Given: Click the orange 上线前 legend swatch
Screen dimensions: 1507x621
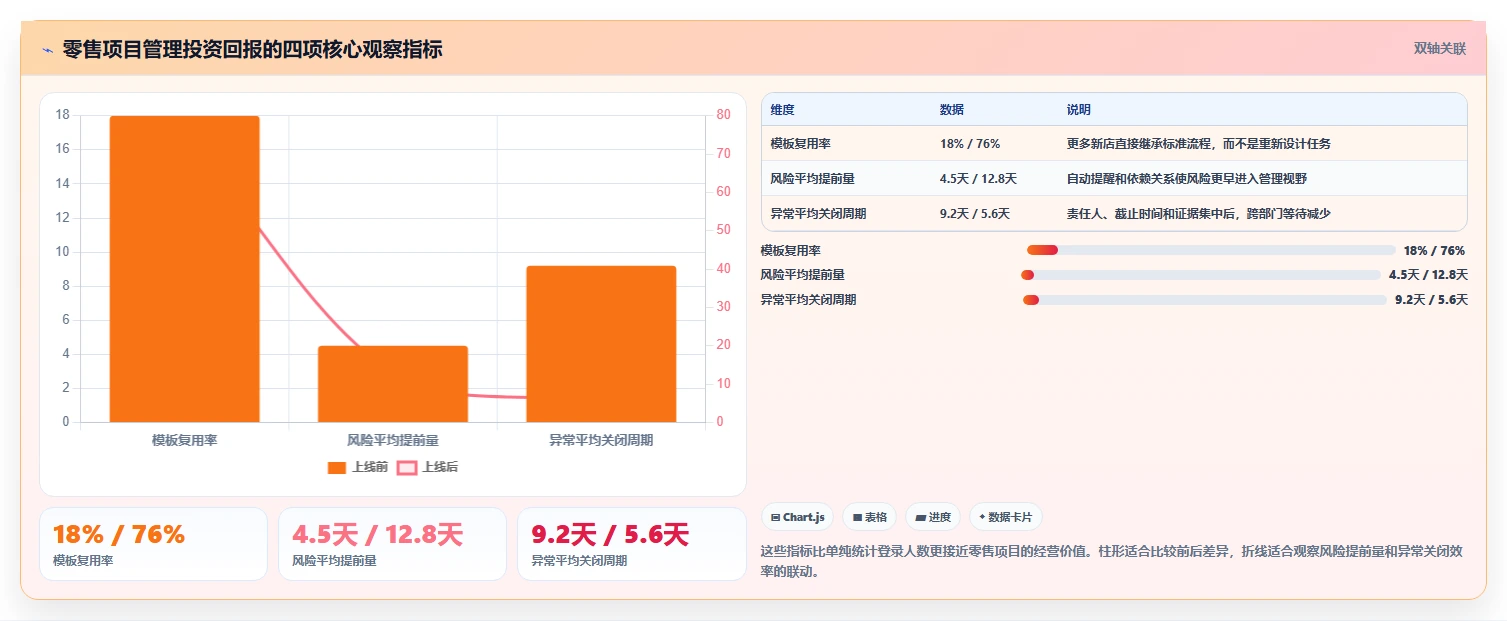Looking at the screenshot, I should (x=337, y=467).
